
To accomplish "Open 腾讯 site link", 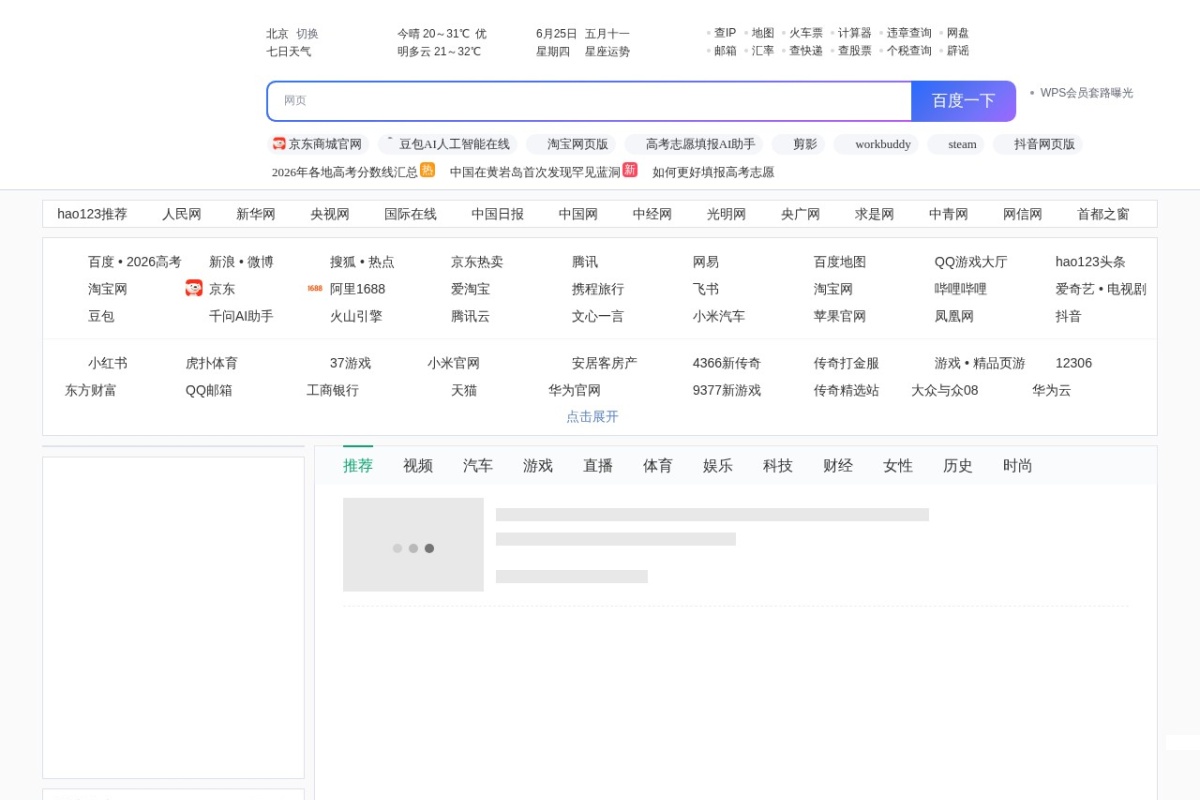I will (x=585, y=262).
